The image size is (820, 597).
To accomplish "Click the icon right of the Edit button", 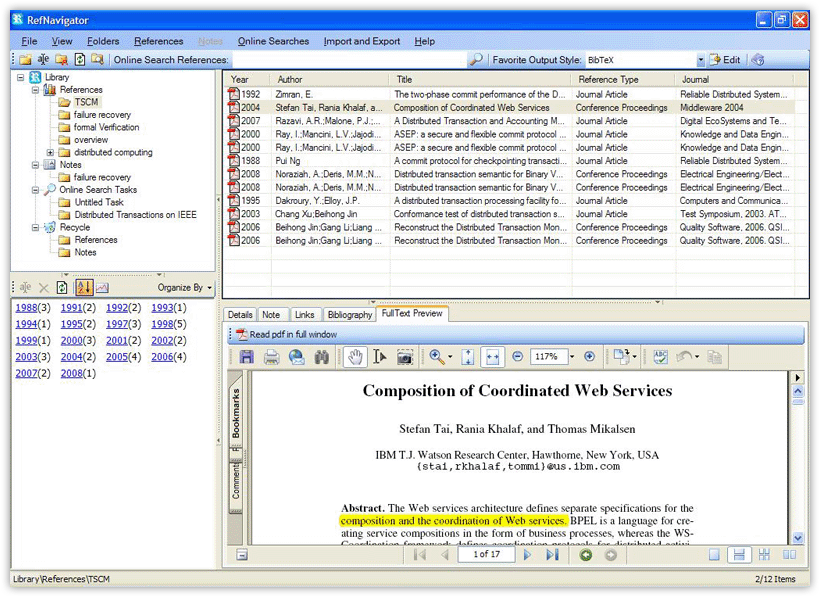I will tap(758, 60).
